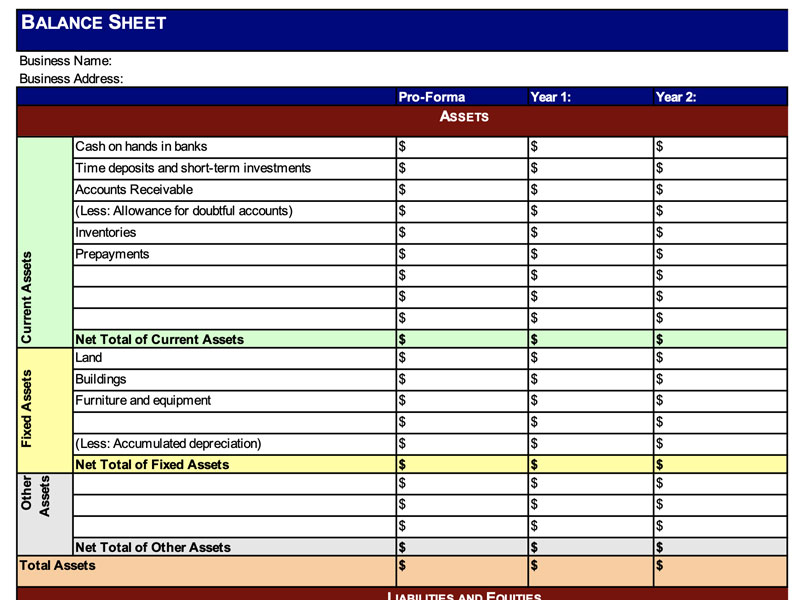The height and width of the screenshot is (600, 800).
Task: Click the Assets section heading
Action: pos(464,116)
